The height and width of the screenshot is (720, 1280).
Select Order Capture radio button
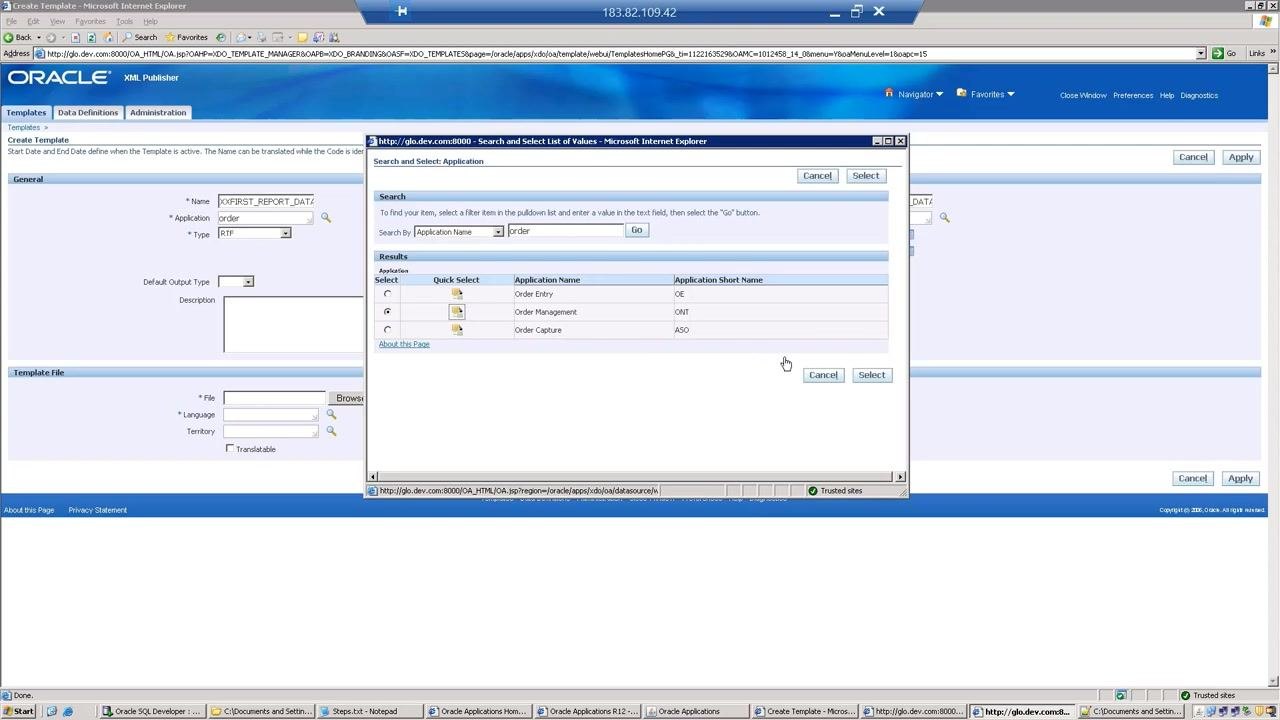tap(387, 330)
